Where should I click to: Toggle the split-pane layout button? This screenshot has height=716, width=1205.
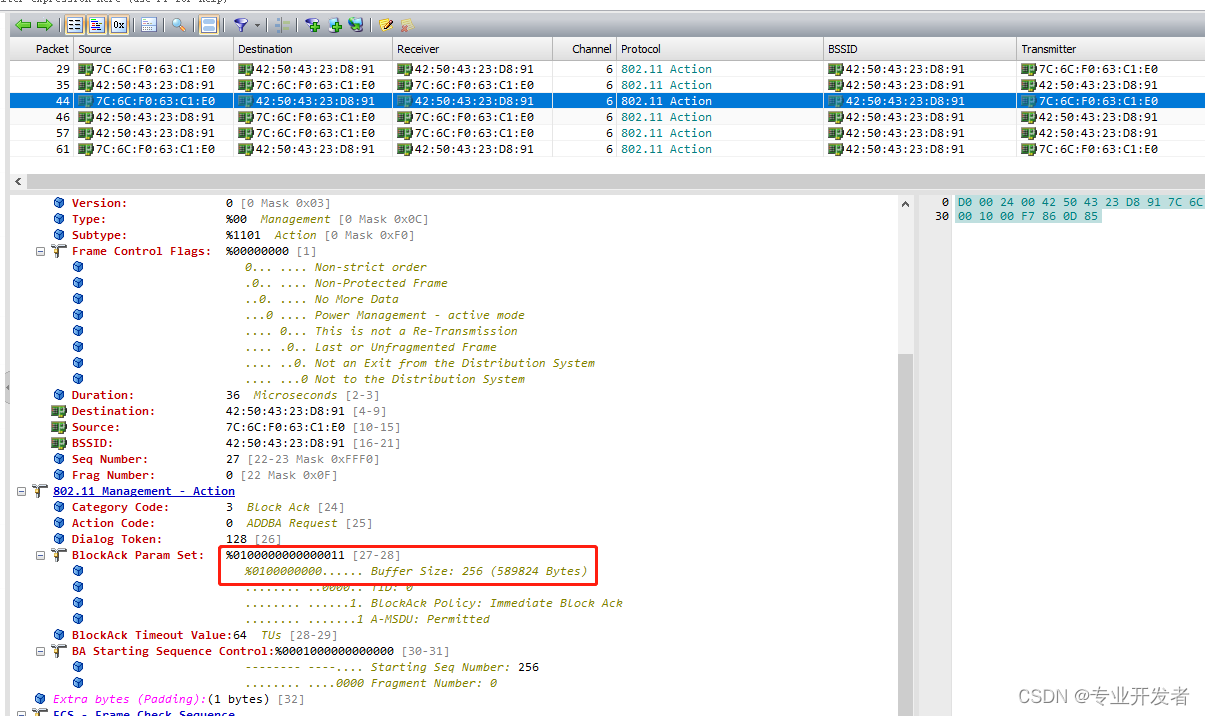coord(207,25)
